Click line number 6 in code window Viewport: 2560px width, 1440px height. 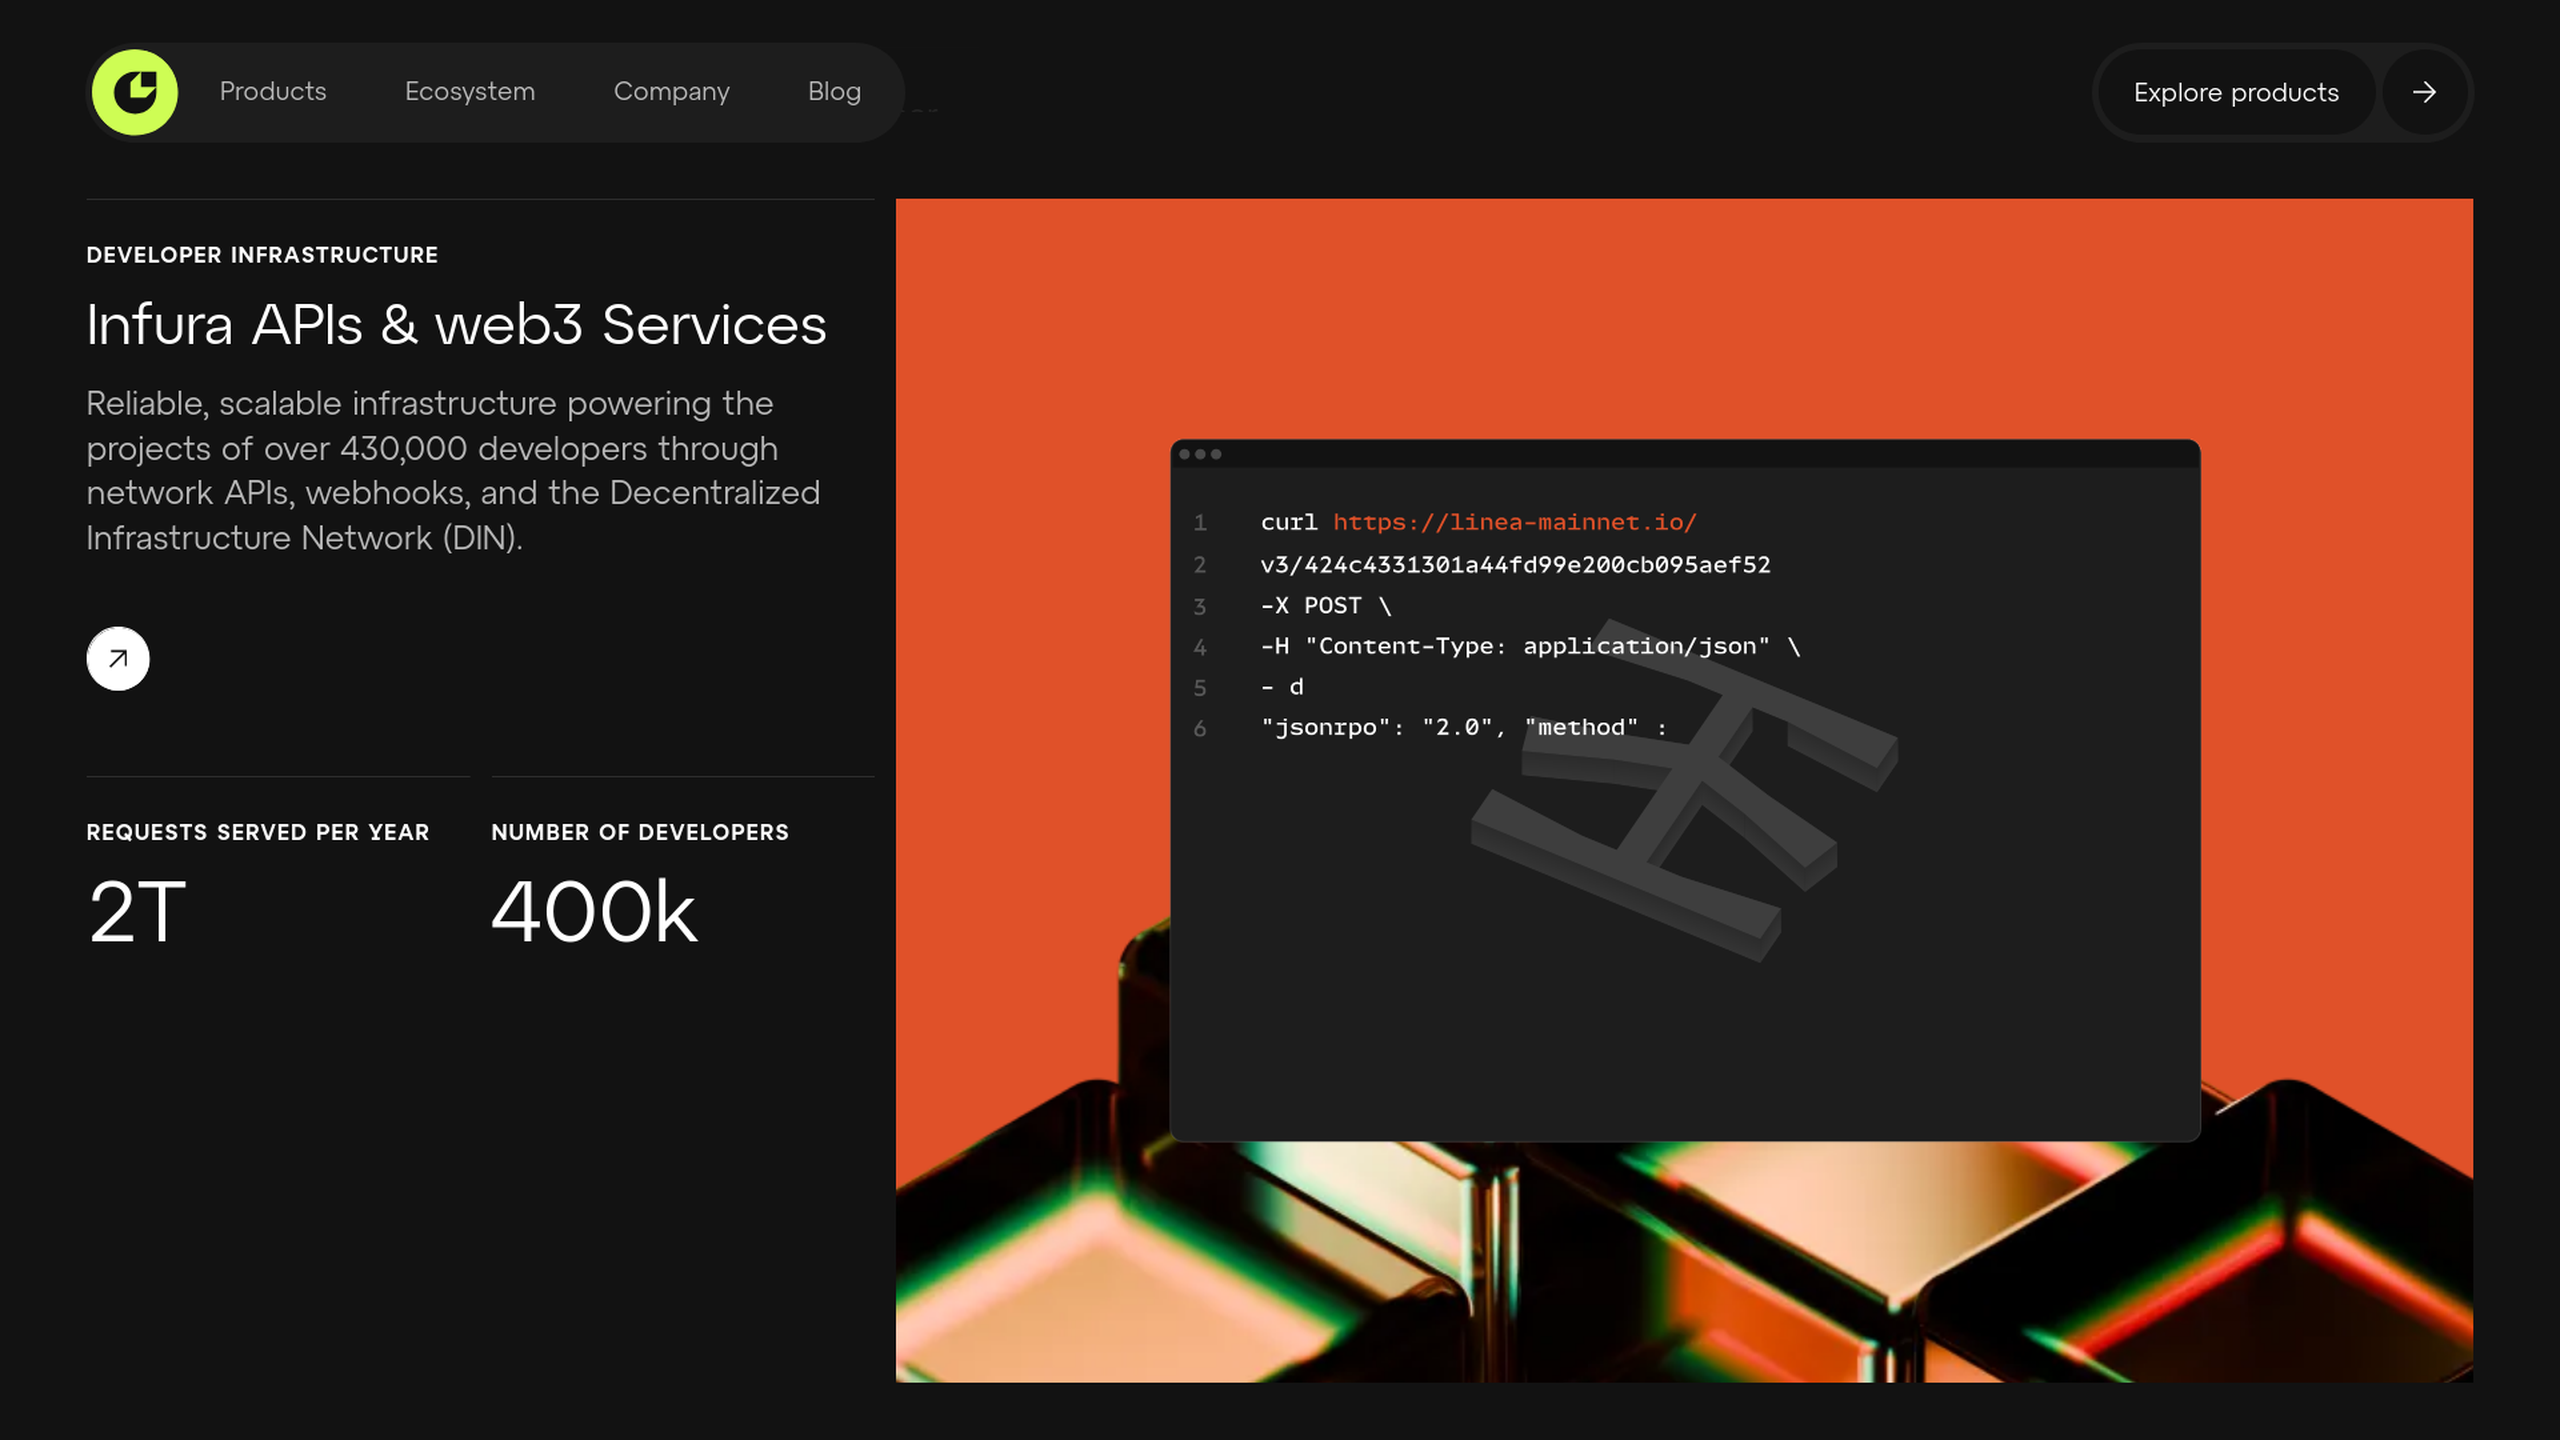pos(1200,729)
